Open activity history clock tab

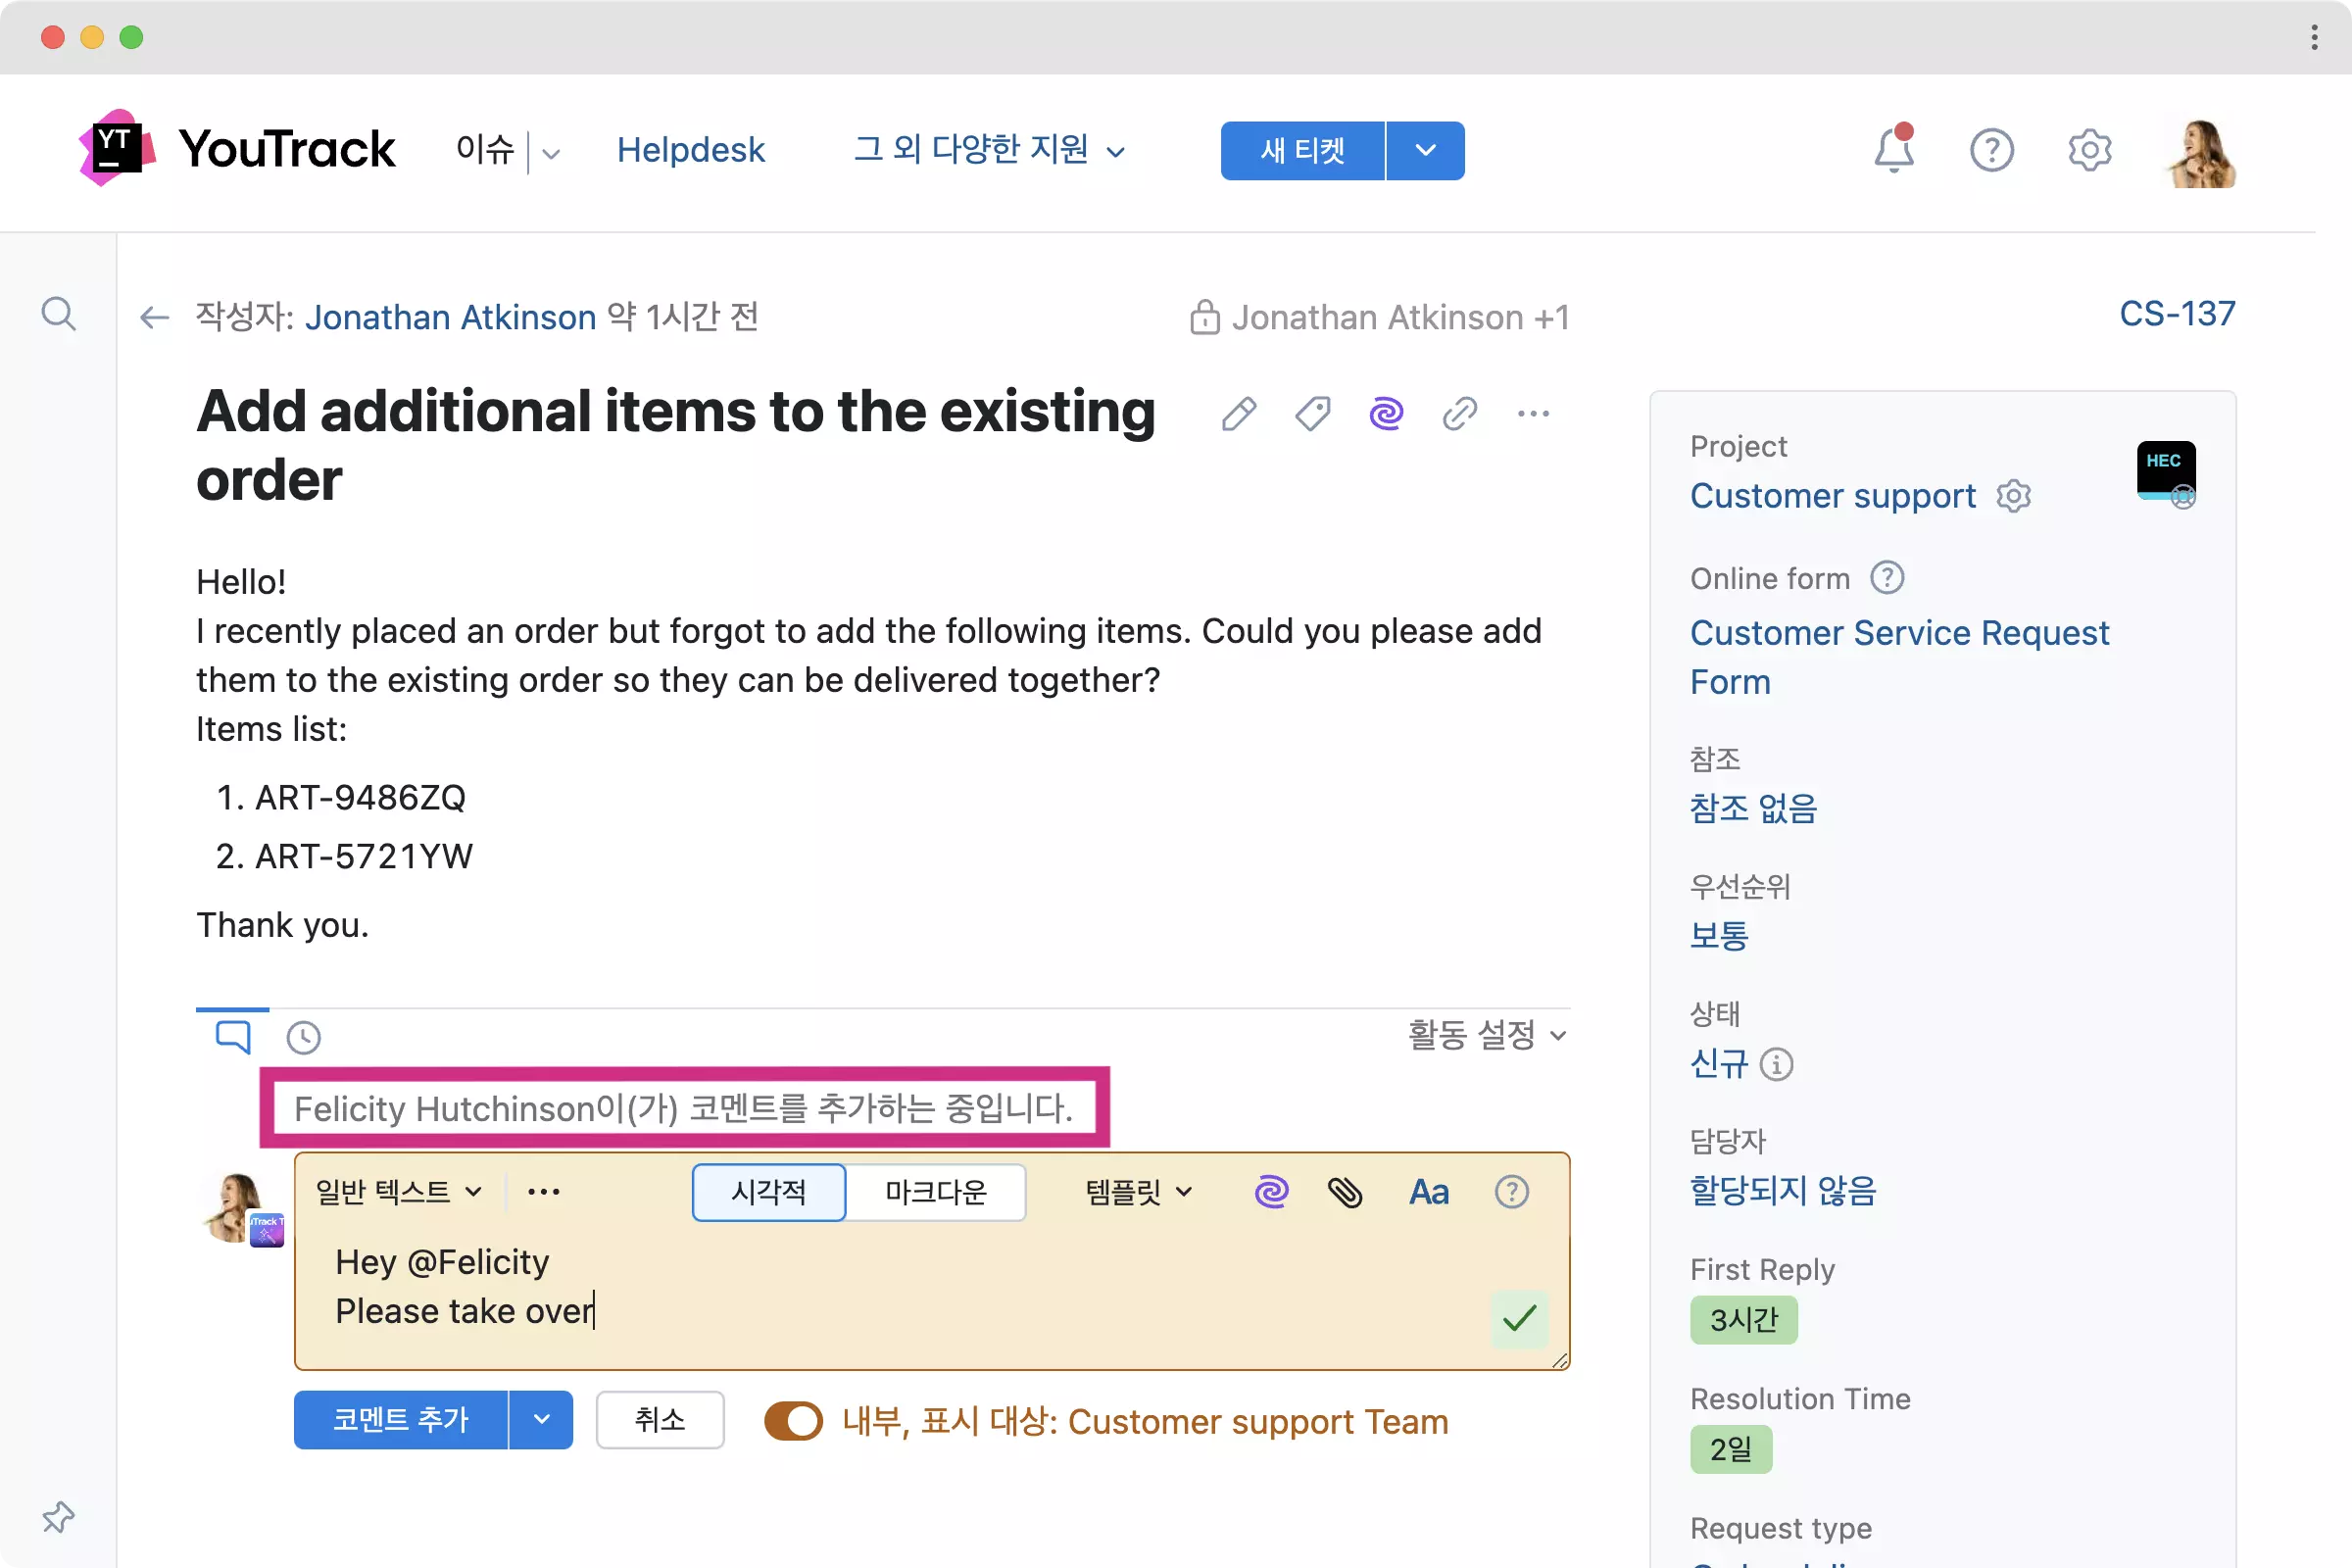point(303,1037)
